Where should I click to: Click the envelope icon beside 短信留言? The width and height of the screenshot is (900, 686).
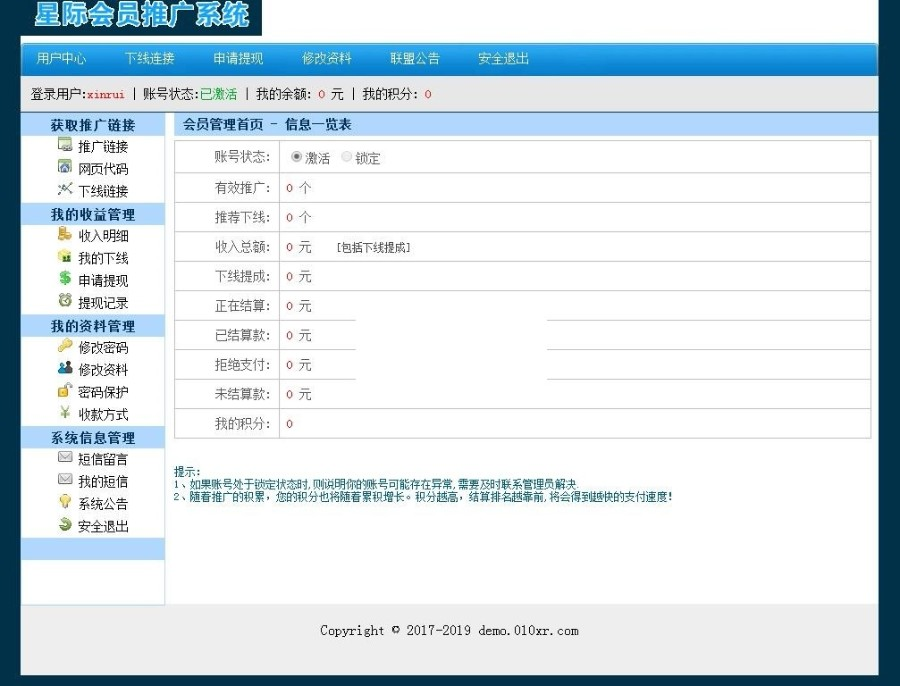click(65, 458)
